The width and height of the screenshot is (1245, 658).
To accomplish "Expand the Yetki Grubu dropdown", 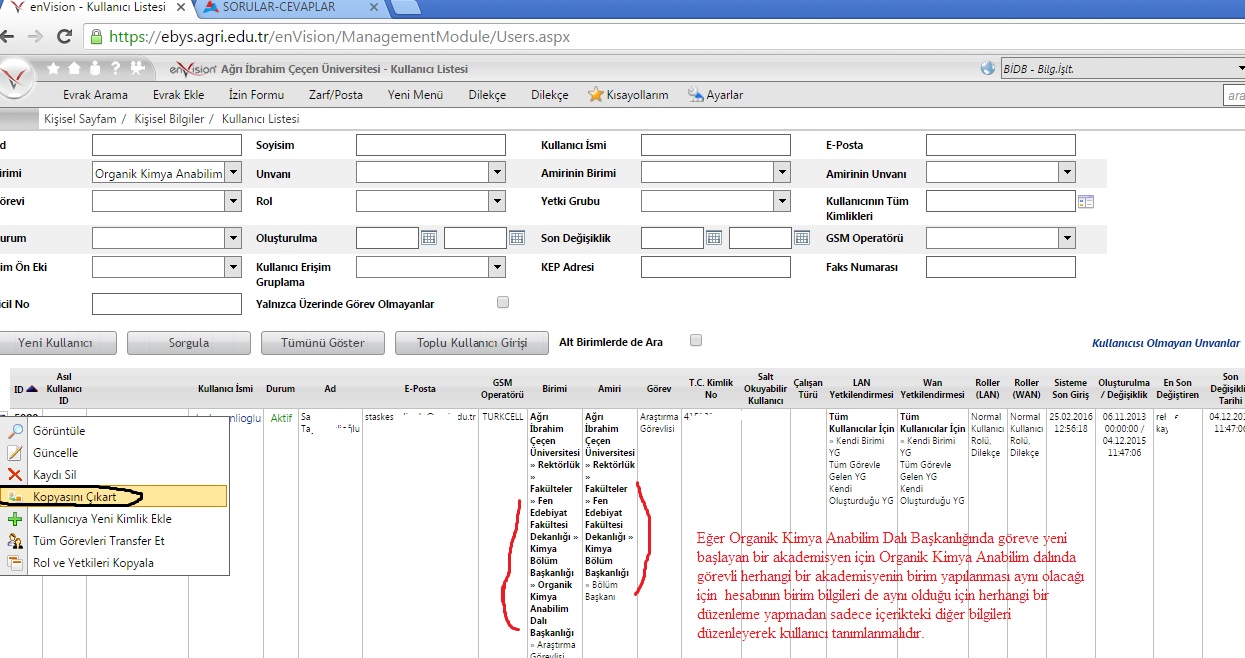I will 782,201.
